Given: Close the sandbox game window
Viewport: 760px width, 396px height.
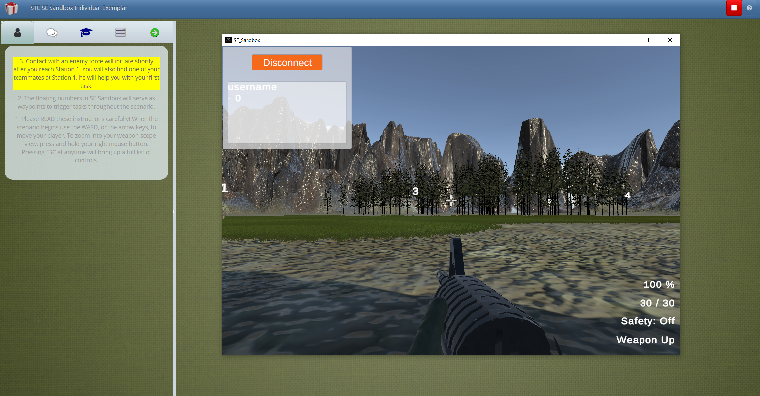Looking at the screenshot, I should [670, 40].
